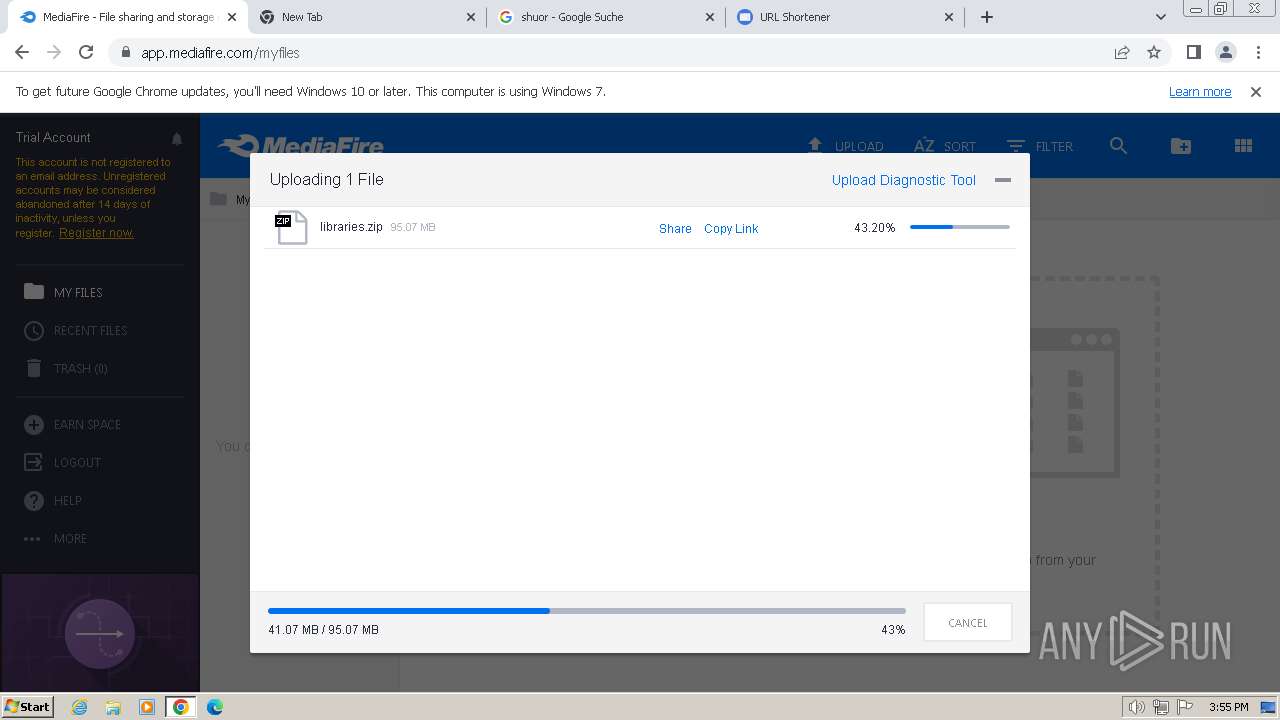This screenshot has height=720, width=1280.
Task: Open the FILTER options
Action: [1040, 146]
